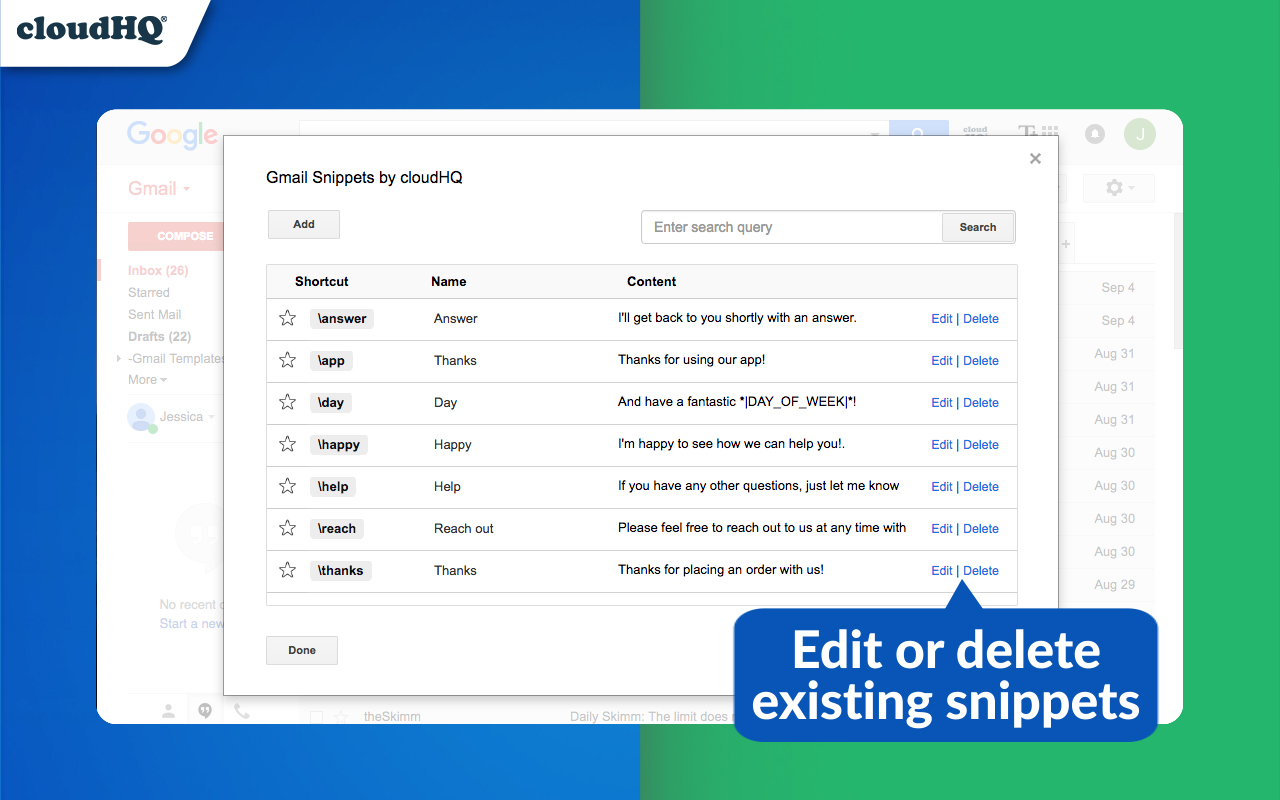Screen dimensions: 1280x800
Task: Star the \answer snippet as favorite
Action: click(287, 317)
